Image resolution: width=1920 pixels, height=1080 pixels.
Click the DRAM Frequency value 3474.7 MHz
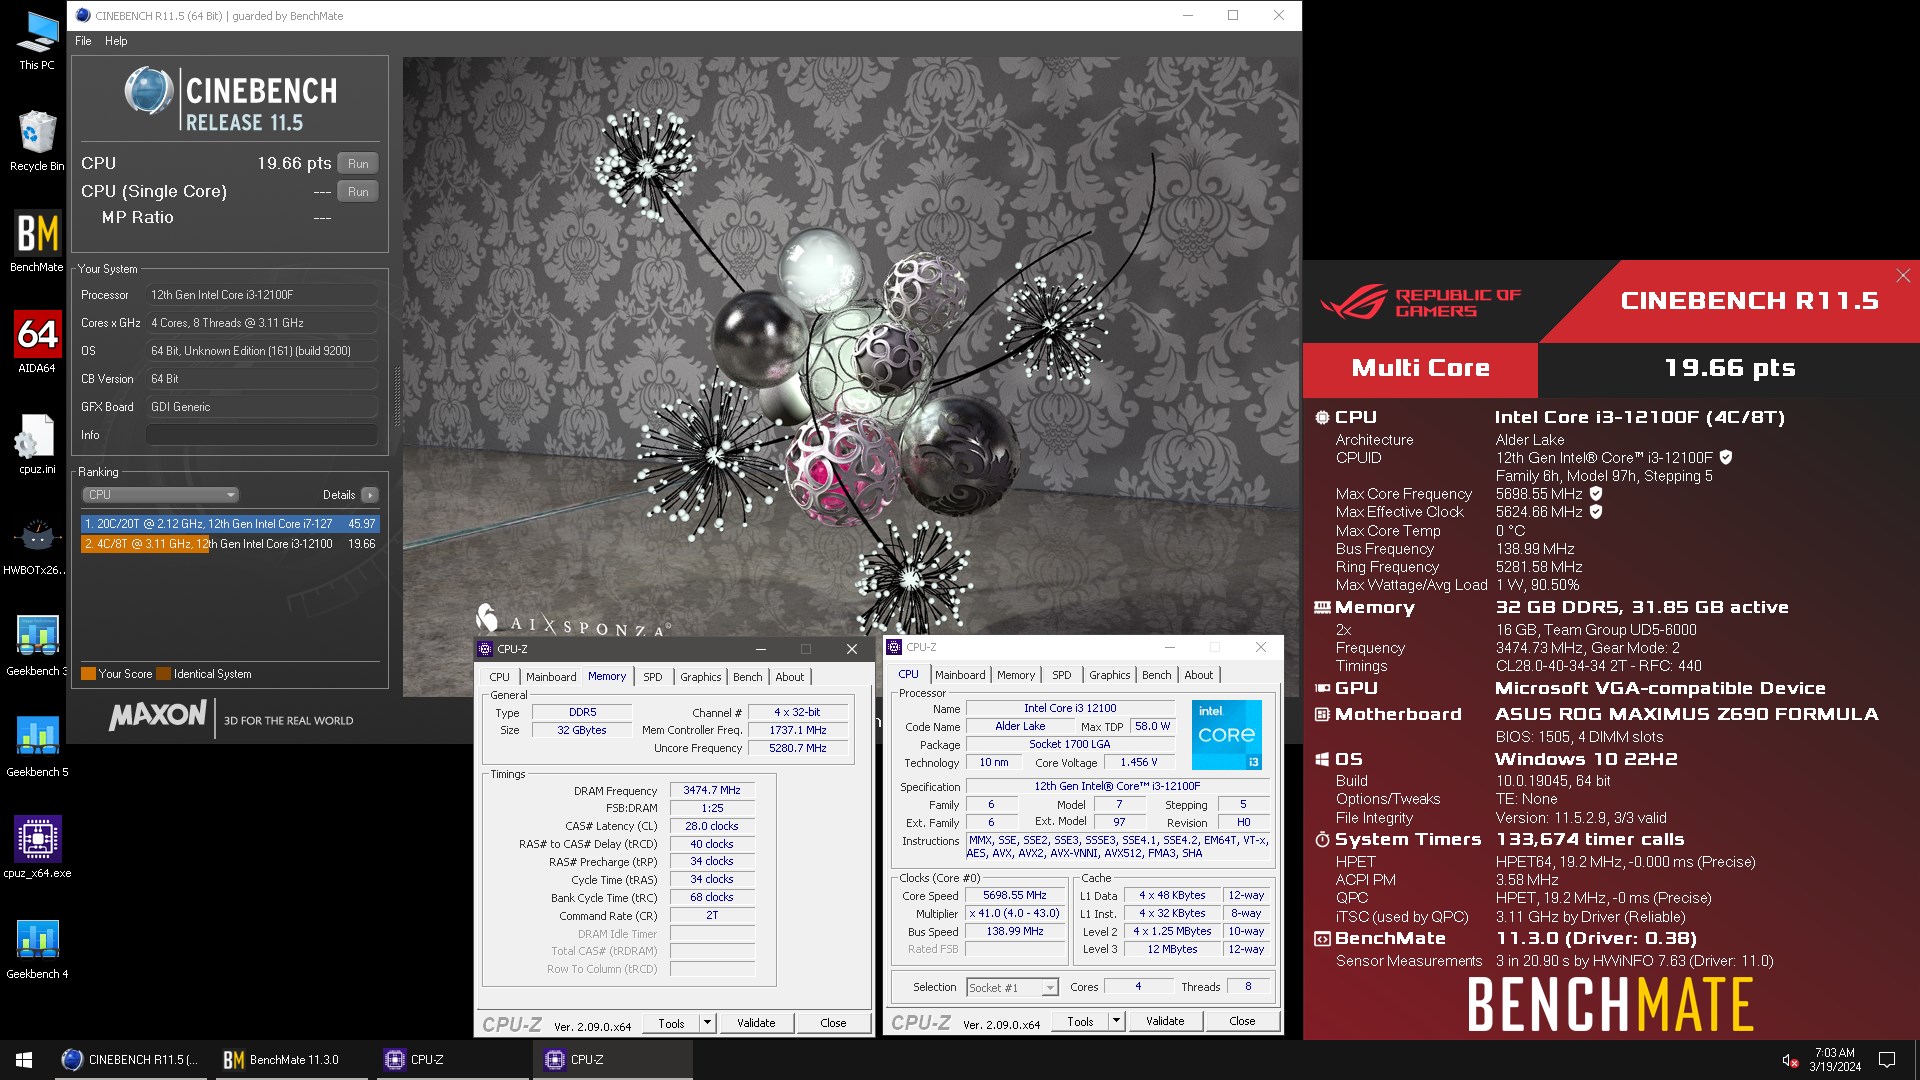click(712, 790)
